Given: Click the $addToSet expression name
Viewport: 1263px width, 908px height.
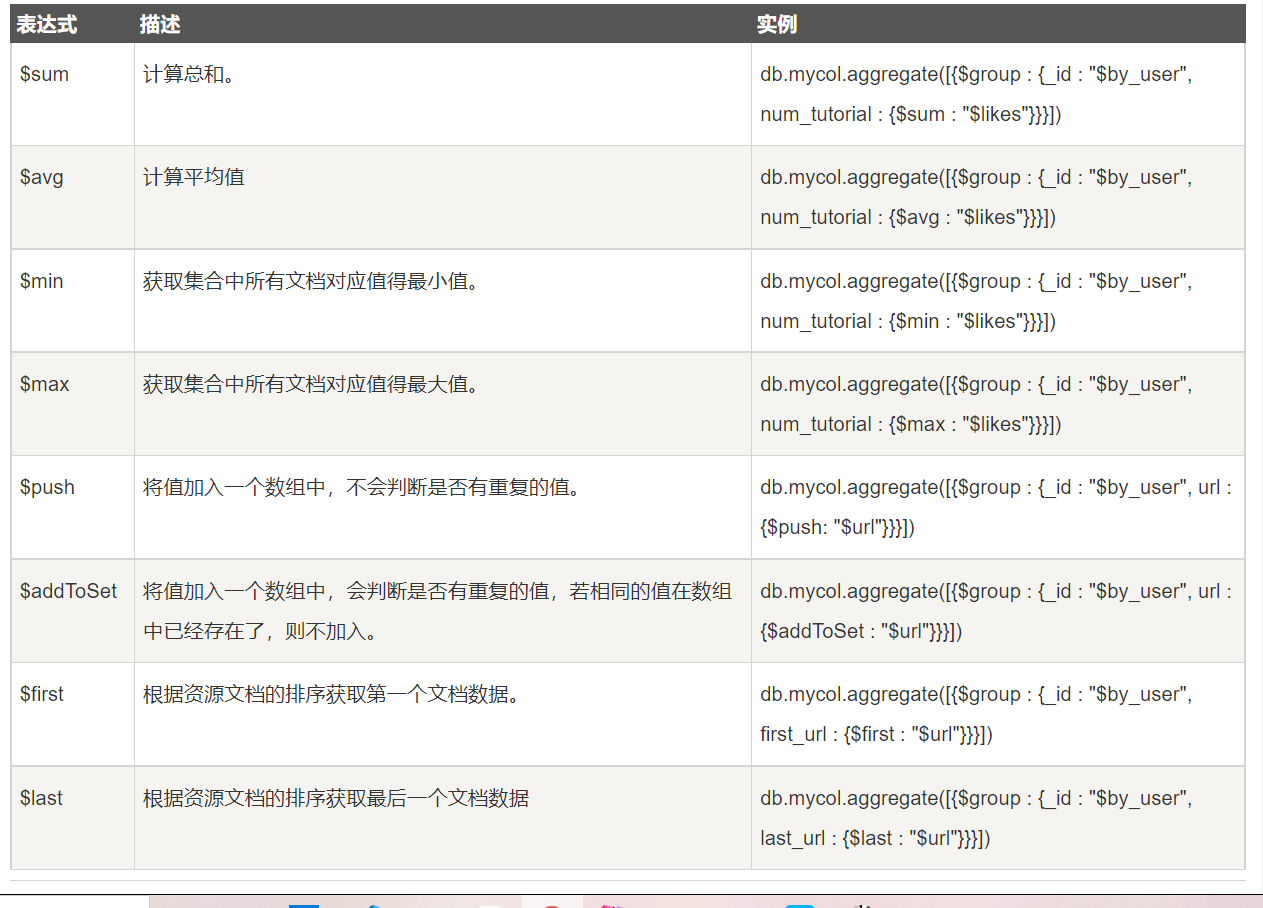Looking at the screenshot, I should click(x=69, y=592).
